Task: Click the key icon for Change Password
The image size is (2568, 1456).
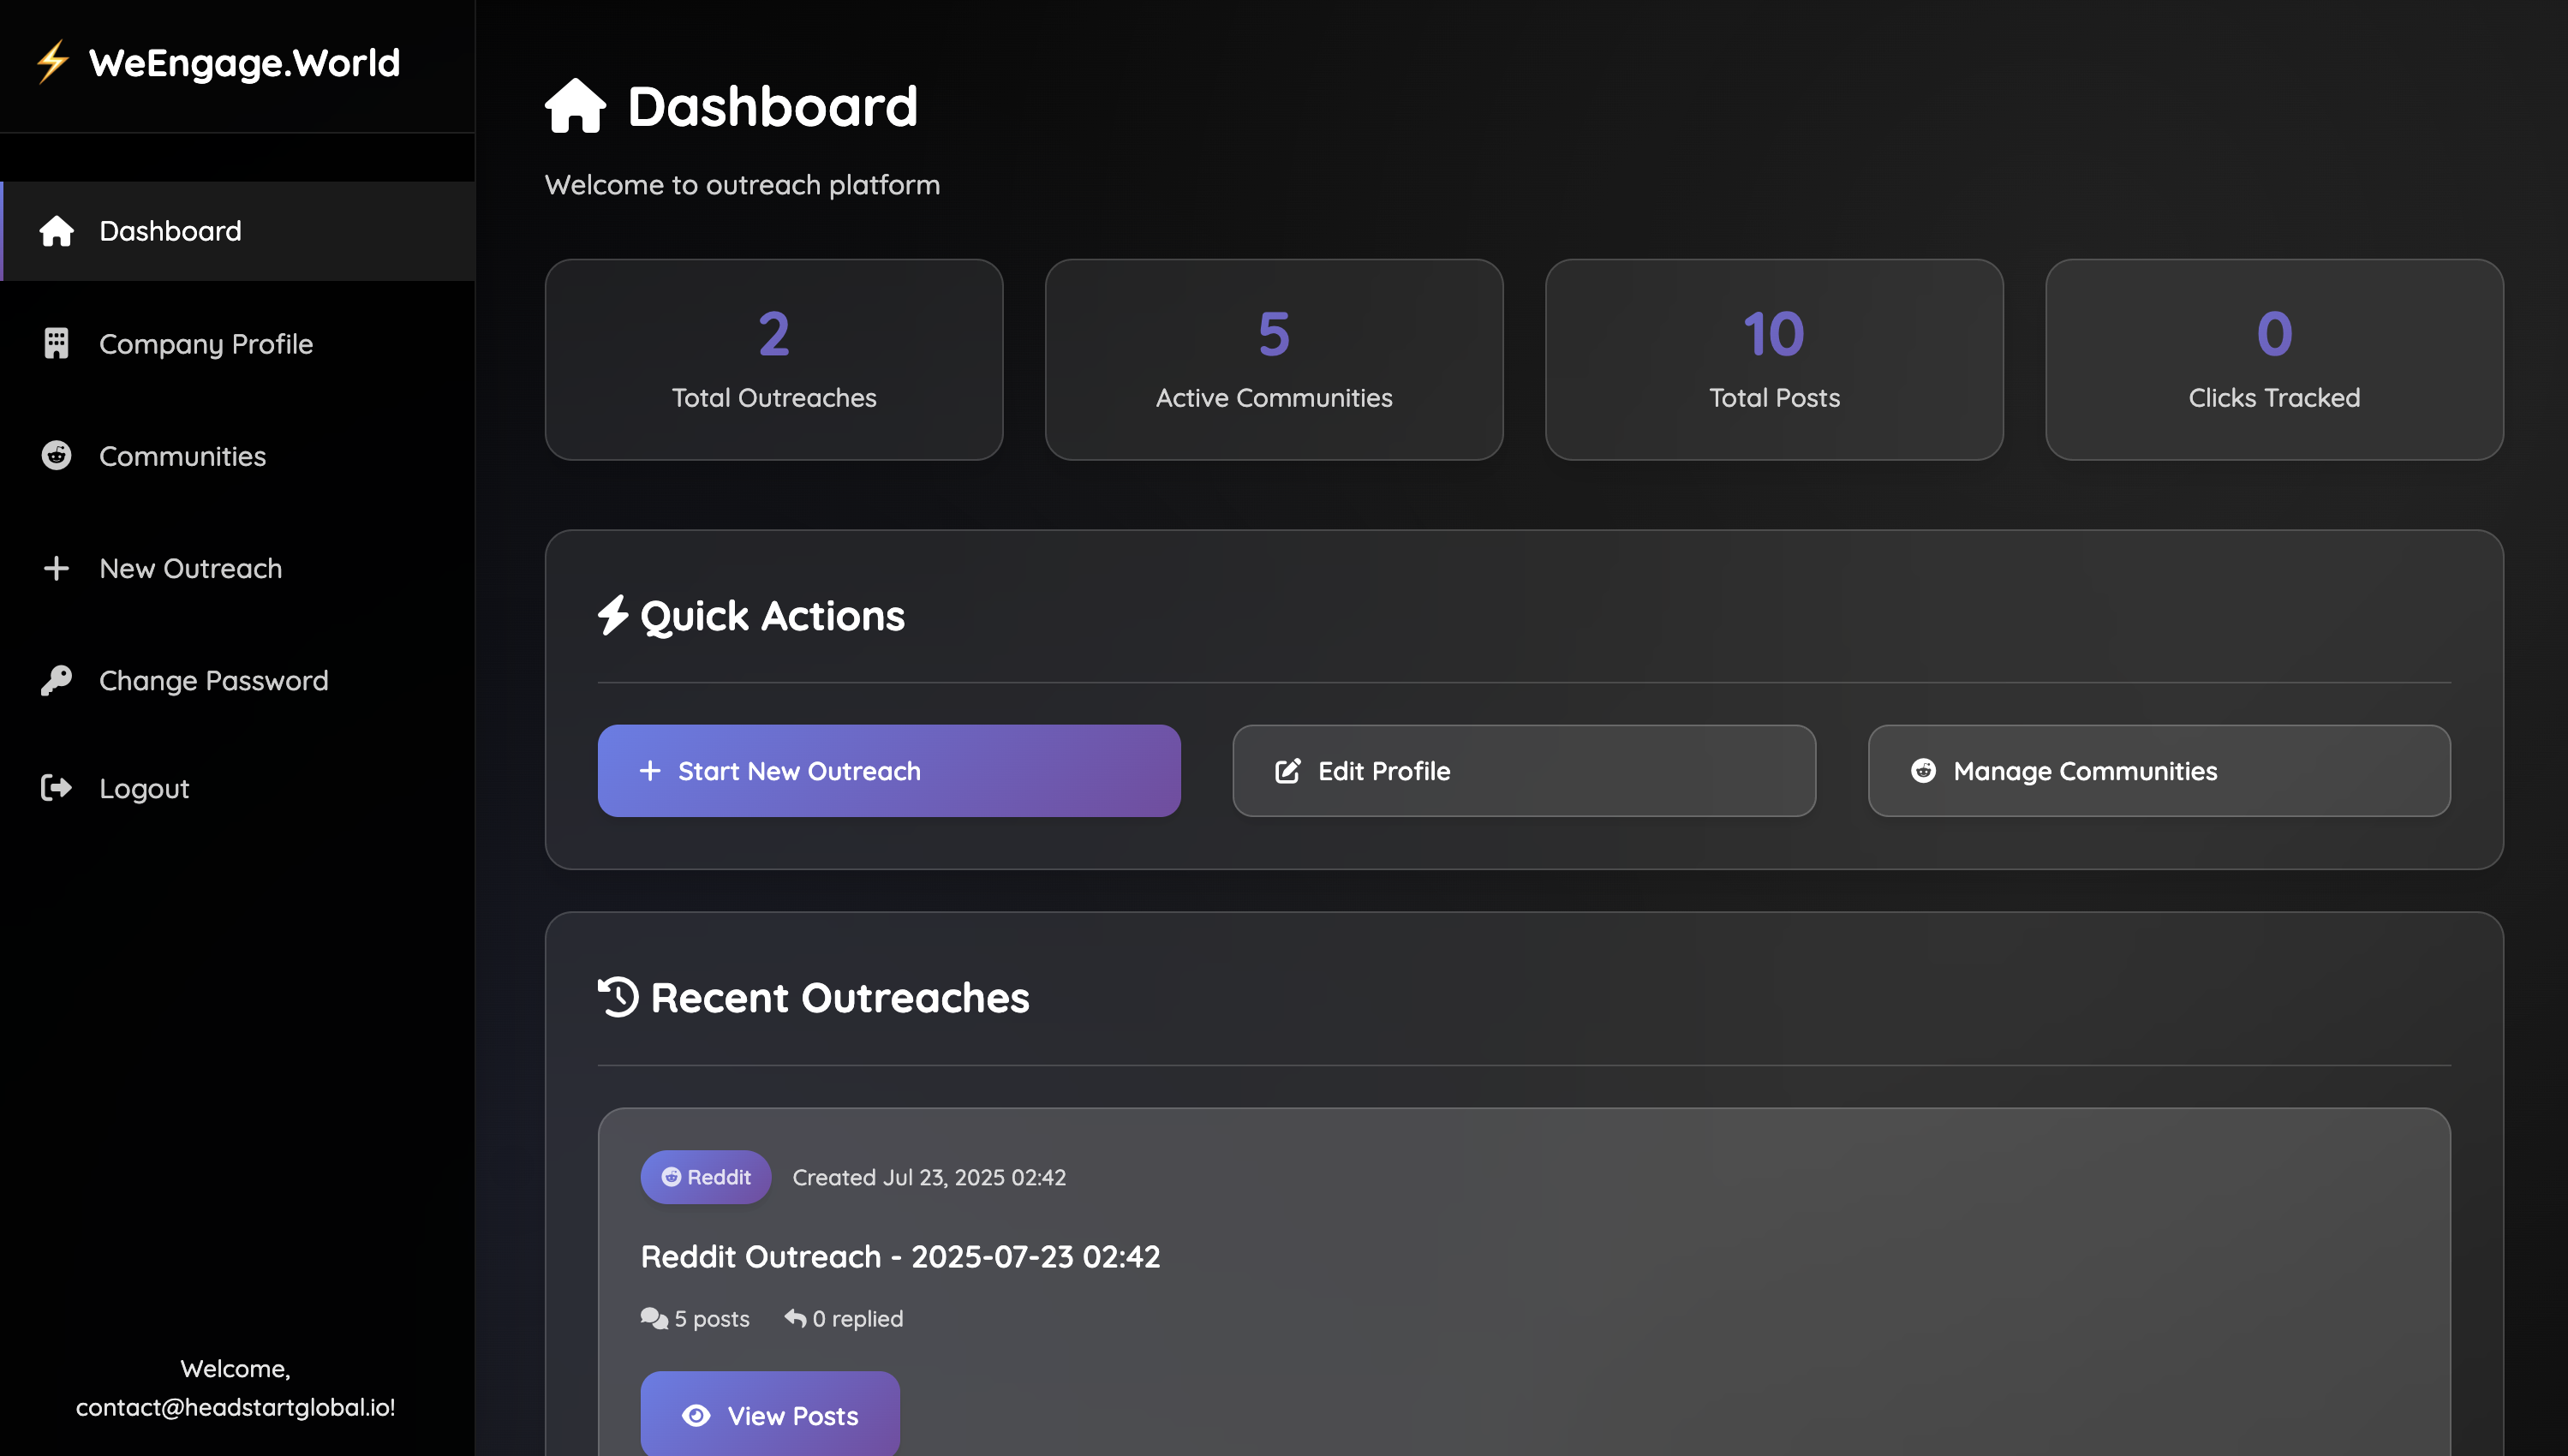Action: pyautogui.click(x=56, y=680)
